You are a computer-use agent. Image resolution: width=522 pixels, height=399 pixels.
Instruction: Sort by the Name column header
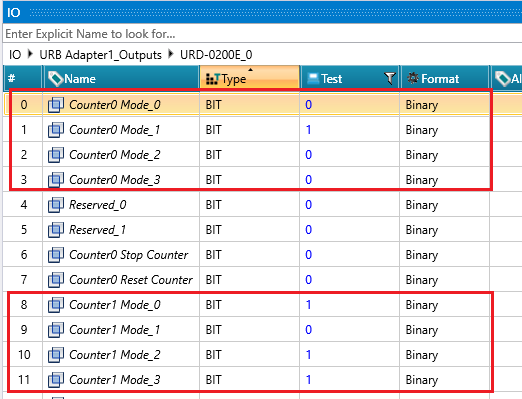point(121,79)
